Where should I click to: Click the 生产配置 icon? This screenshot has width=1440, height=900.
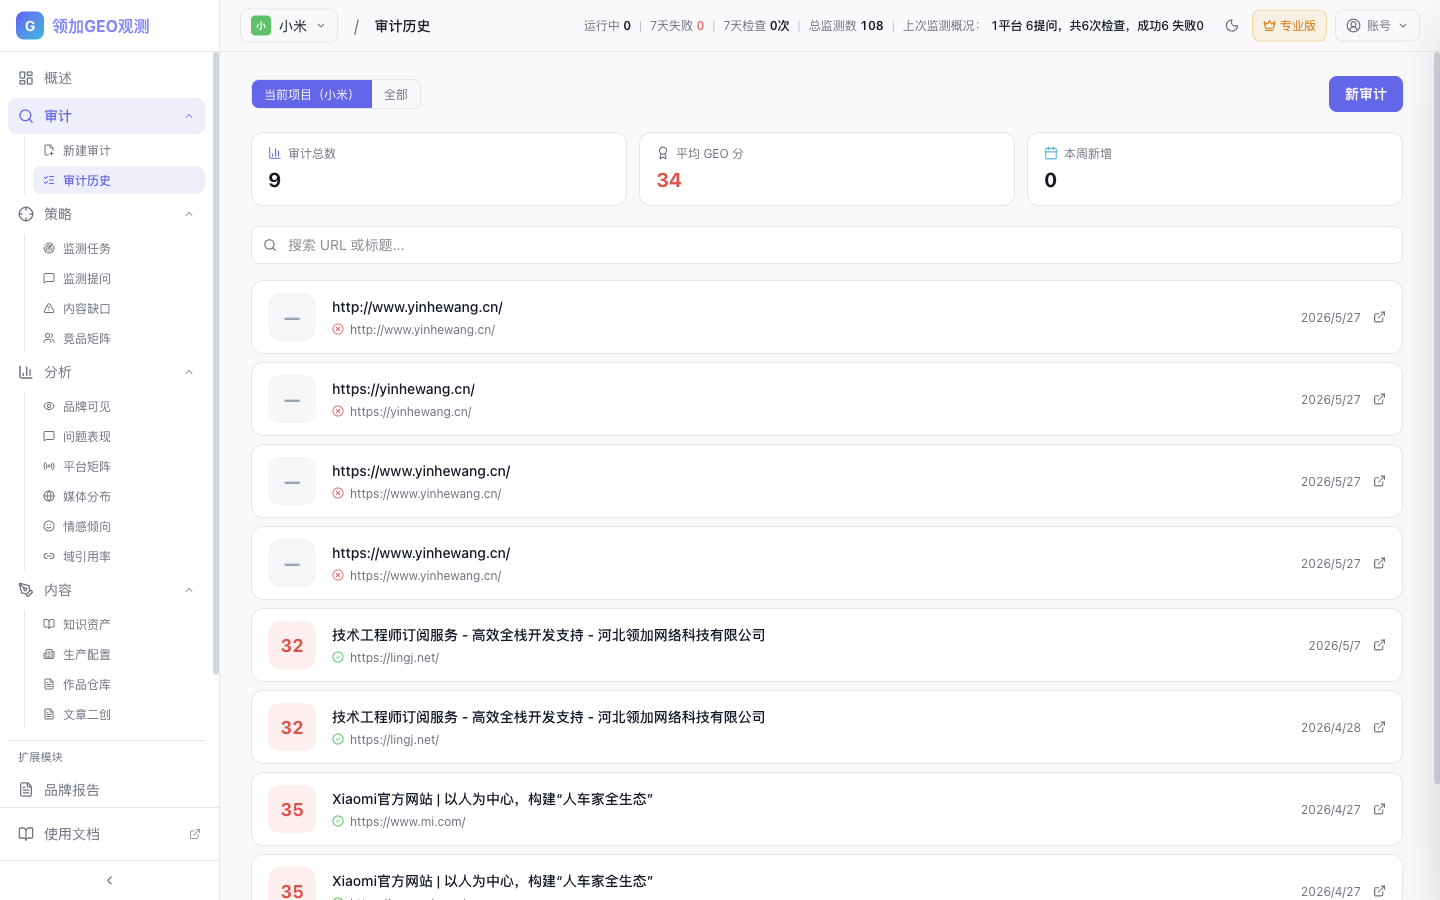49,654
